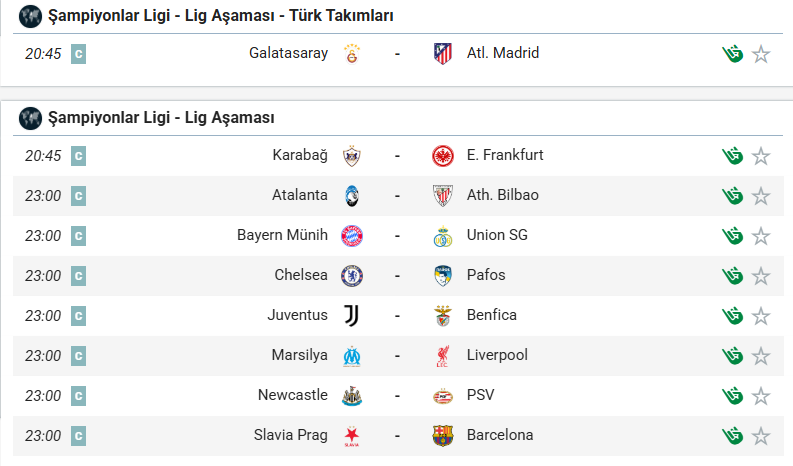Collapse the Şampiyonlar Ligi - Lig Aşaması section
The image size is (793, 466).
point(161,118)
